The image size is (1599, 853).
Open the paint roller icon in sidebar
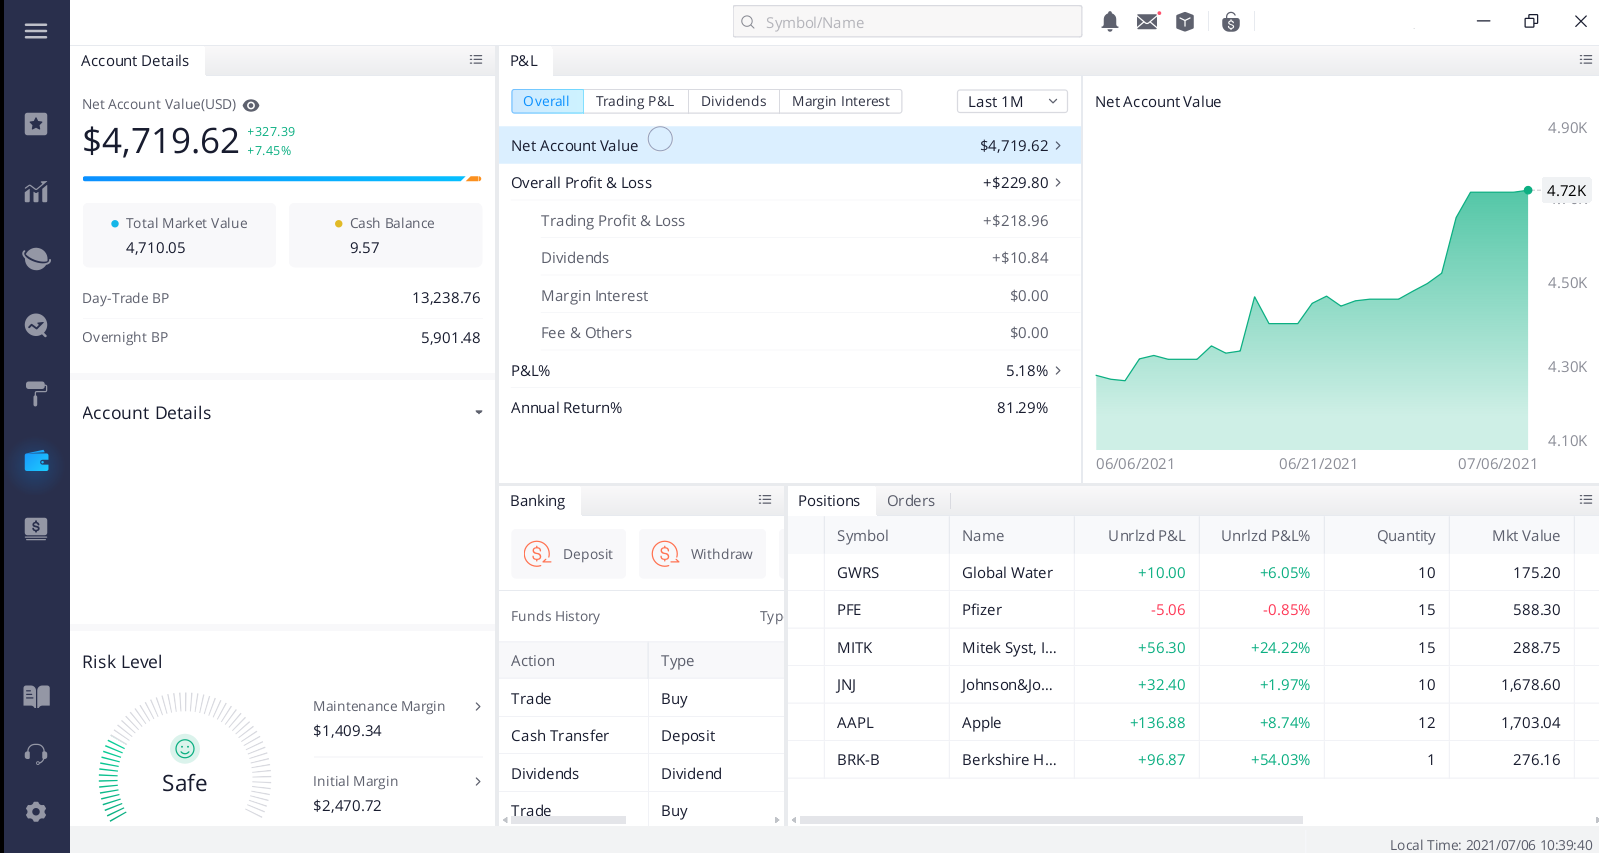pos(36,393)
